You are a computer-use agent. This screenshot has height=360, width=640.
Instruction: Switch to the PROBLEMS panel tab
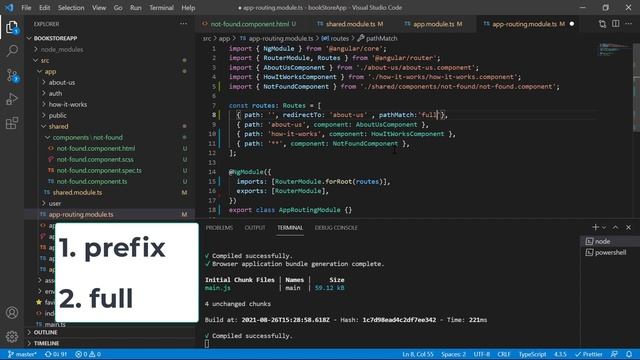click(219, 228)
